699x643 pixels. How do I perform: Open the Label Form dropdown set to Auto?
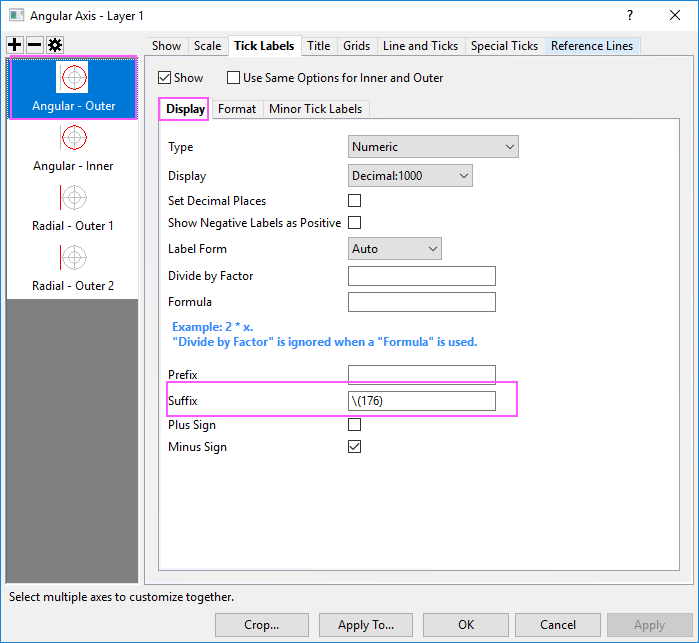(395, 249)
